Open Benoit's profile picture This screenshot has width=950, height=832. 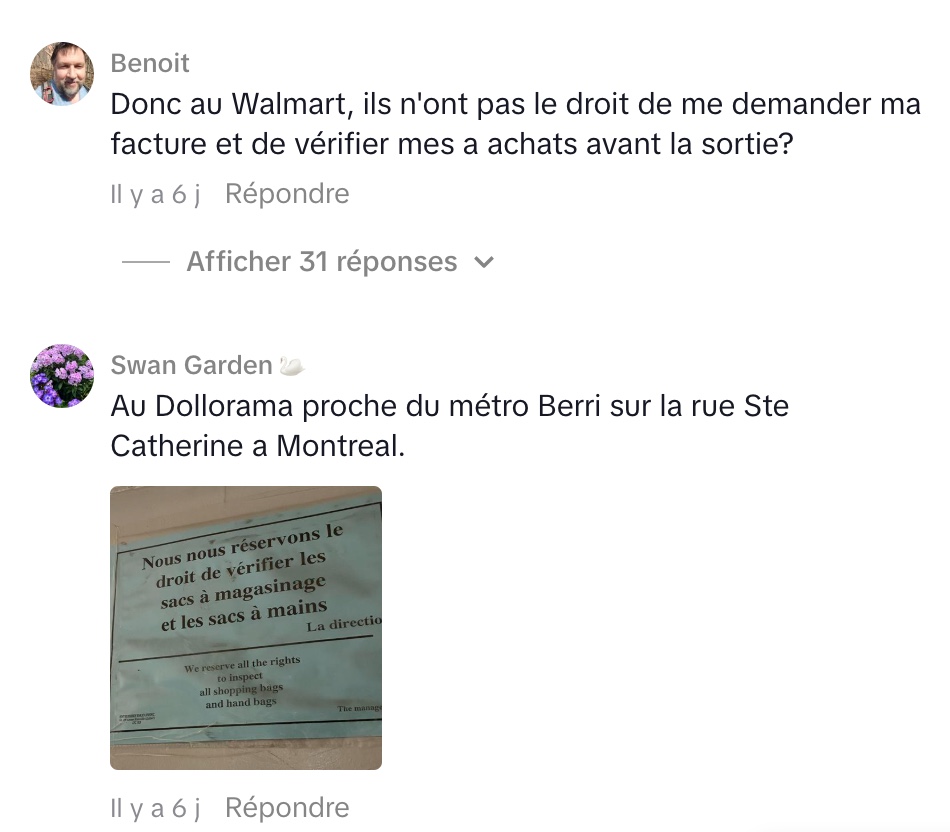[x=62, y=73]
